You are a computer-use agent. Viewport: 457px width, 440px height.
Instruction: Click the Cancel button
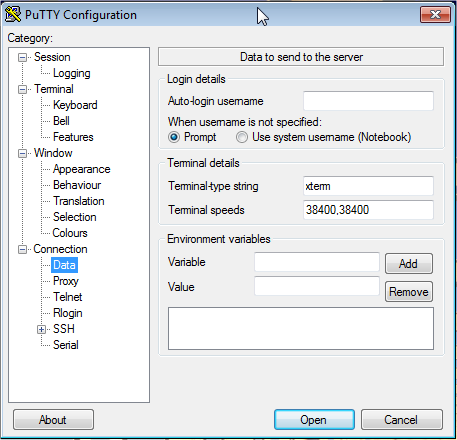pos(402,420)
